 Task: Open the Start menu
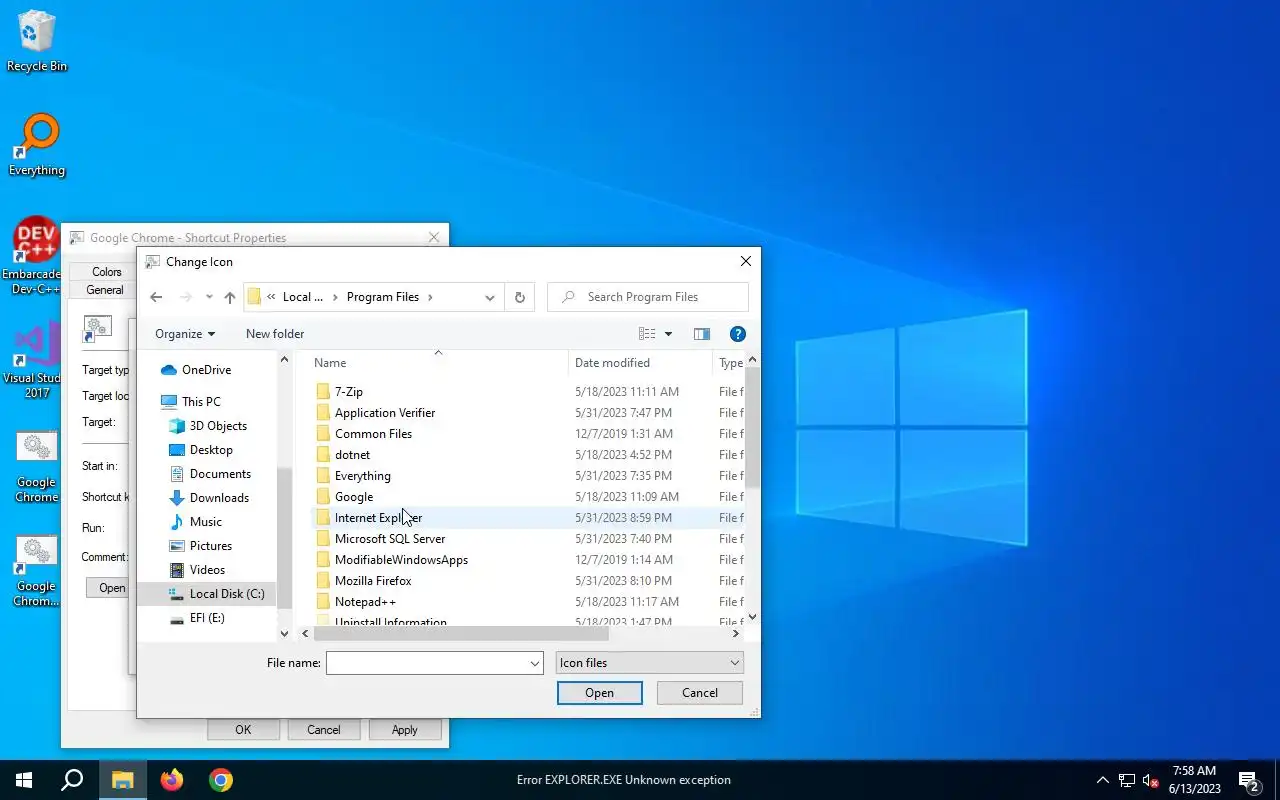tap(24, 780)
